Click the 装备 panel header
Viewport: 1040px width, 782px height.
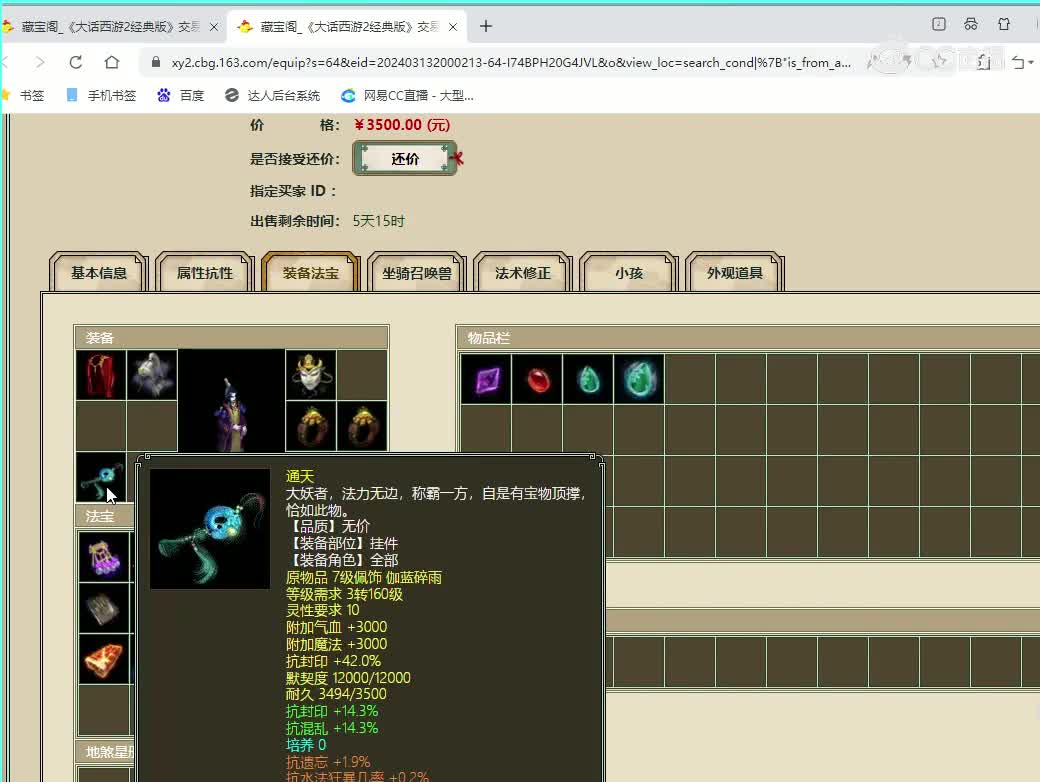click(x=231, y=338)
